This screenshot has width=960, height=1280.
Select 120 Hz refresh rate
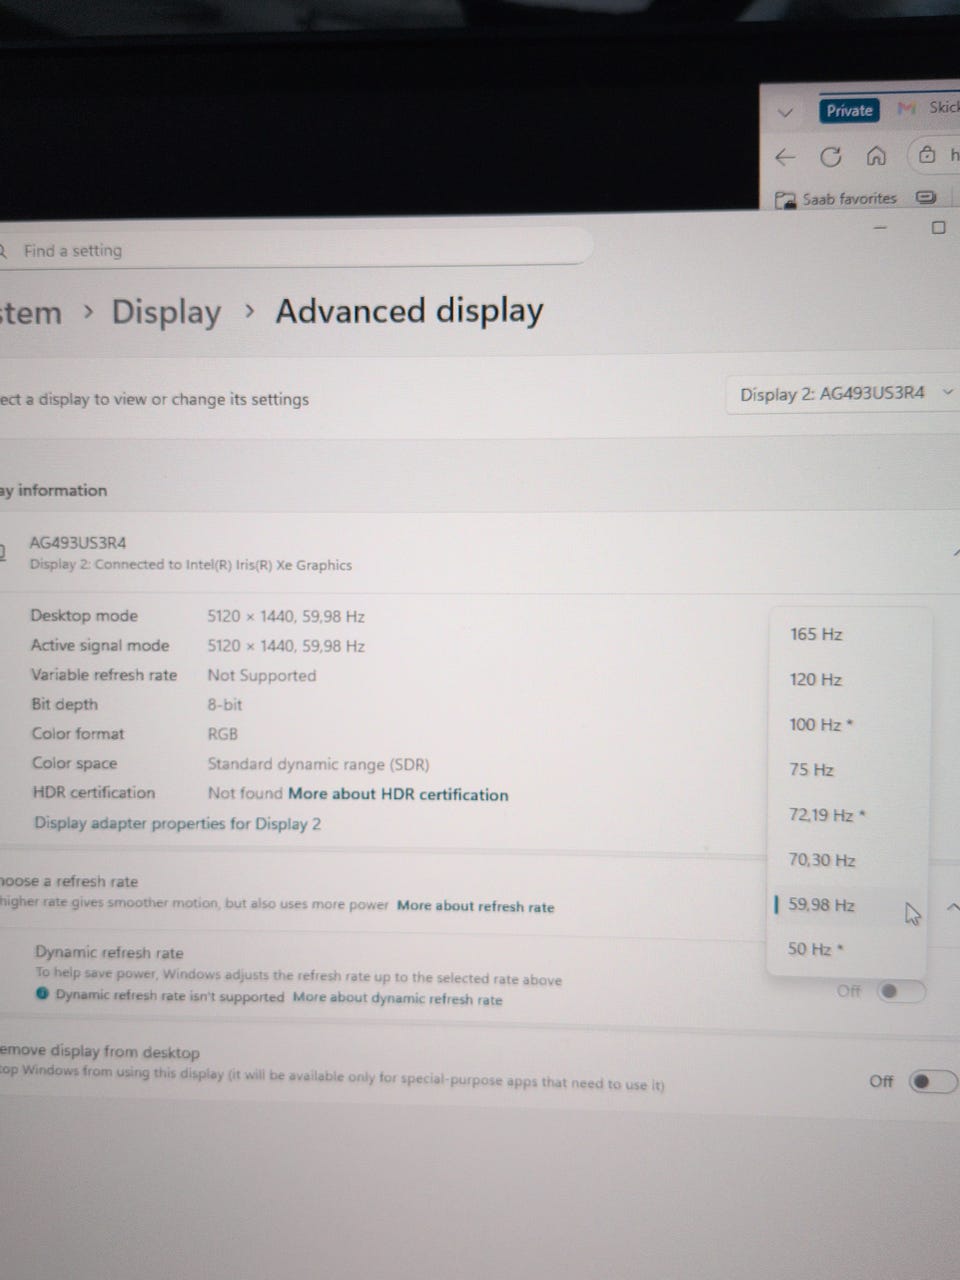tap(816, 679)
